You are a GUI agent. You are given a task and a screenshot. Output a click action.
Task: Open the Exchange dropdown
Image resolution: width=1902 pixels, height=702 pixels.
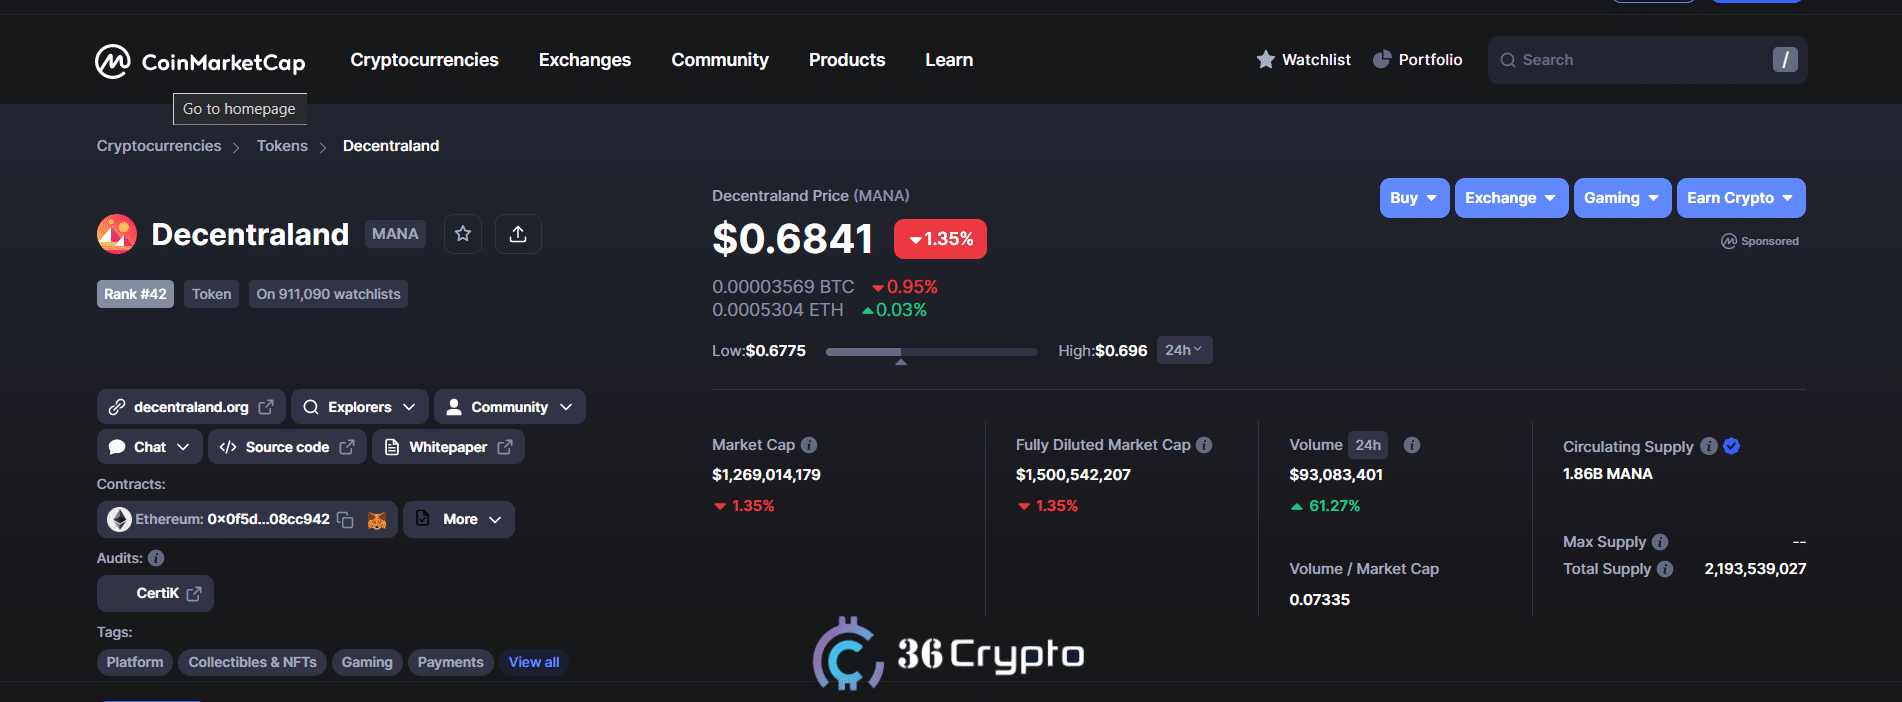click(x=1511, y=198)
